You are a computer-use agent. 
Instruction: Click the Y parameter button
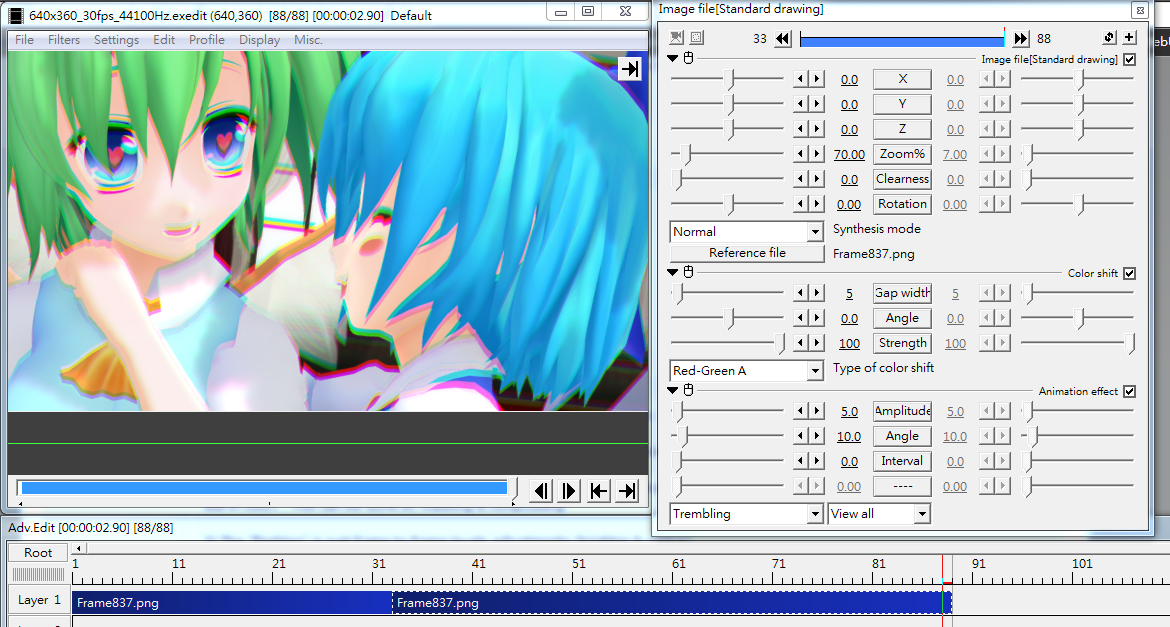902,104
